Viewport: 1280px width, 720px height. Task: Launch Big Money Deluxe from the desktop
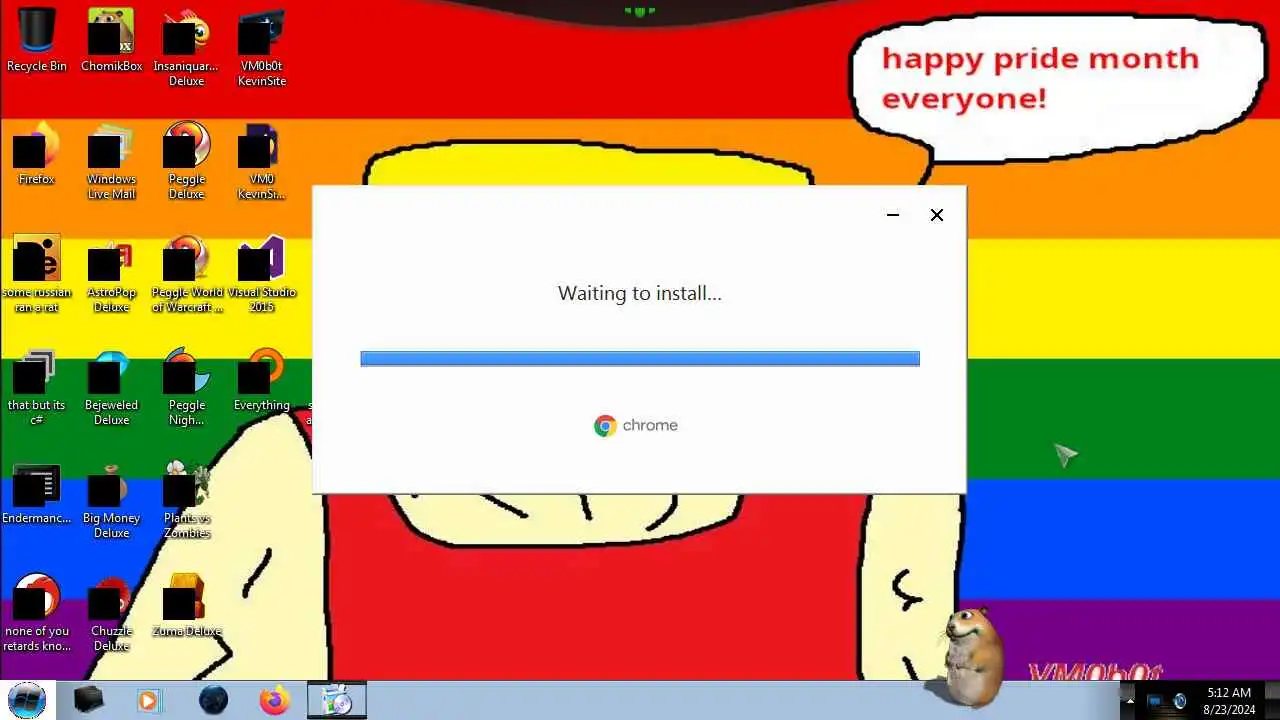(111, 500)
